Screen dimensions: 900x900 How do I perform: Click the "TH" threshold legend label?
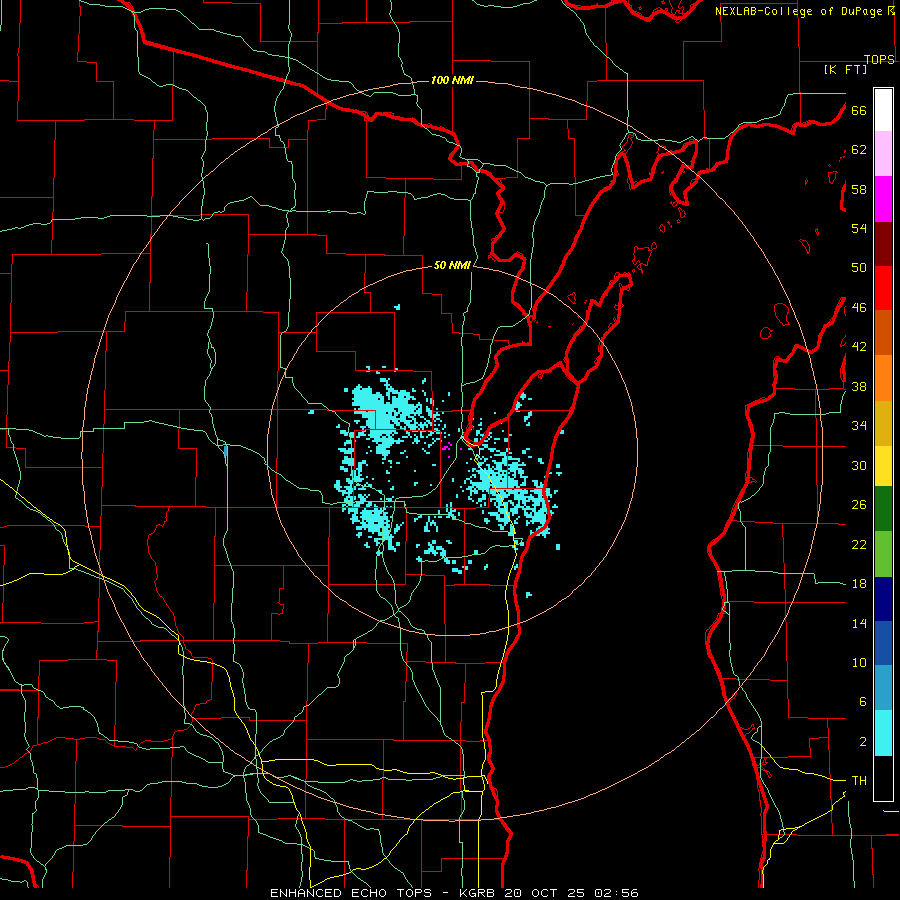[859, 781]
